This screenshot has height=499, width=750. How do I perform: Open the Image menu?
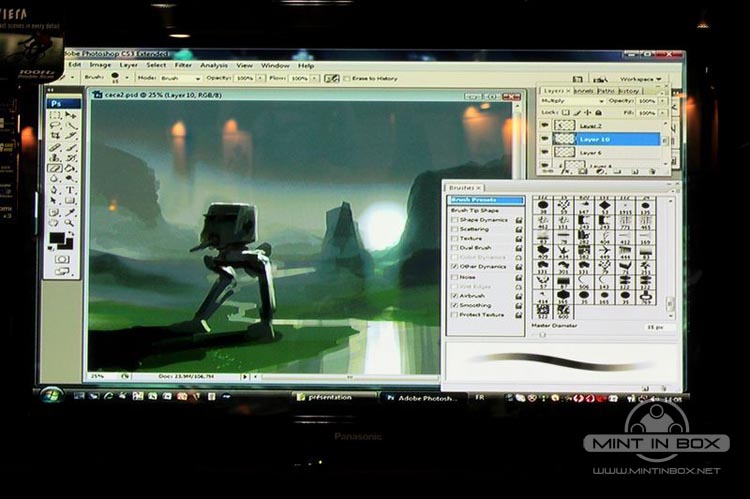point(100,65)
